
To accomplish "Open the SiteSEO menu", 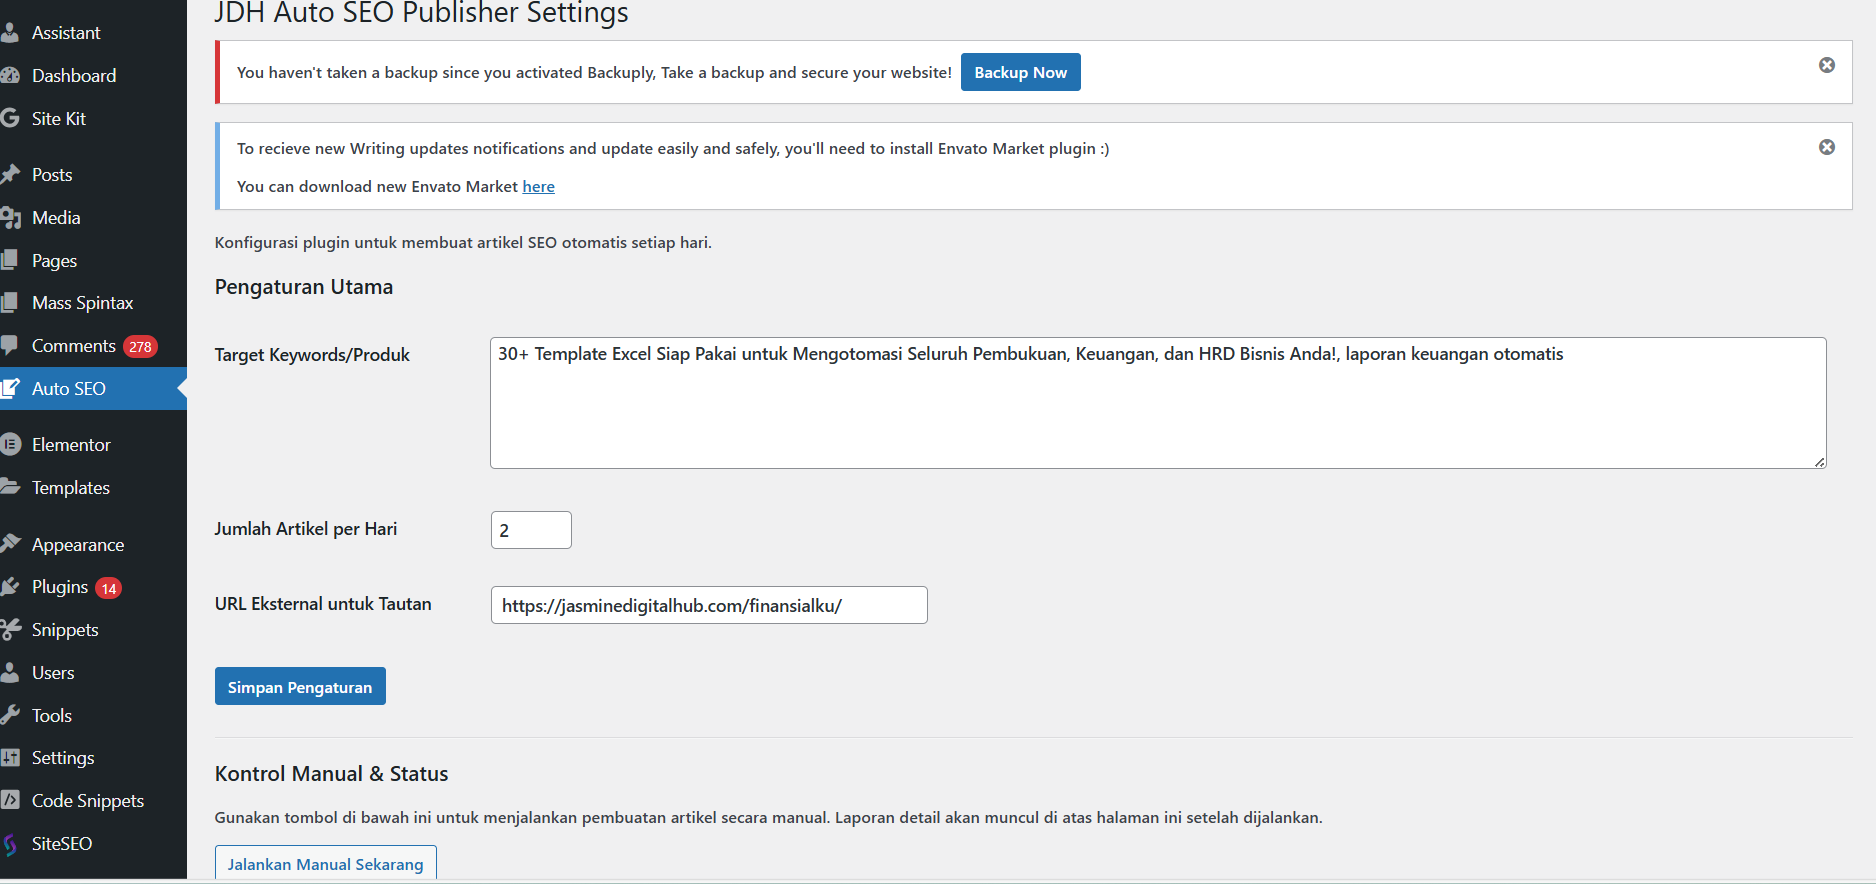I will 93,844.
